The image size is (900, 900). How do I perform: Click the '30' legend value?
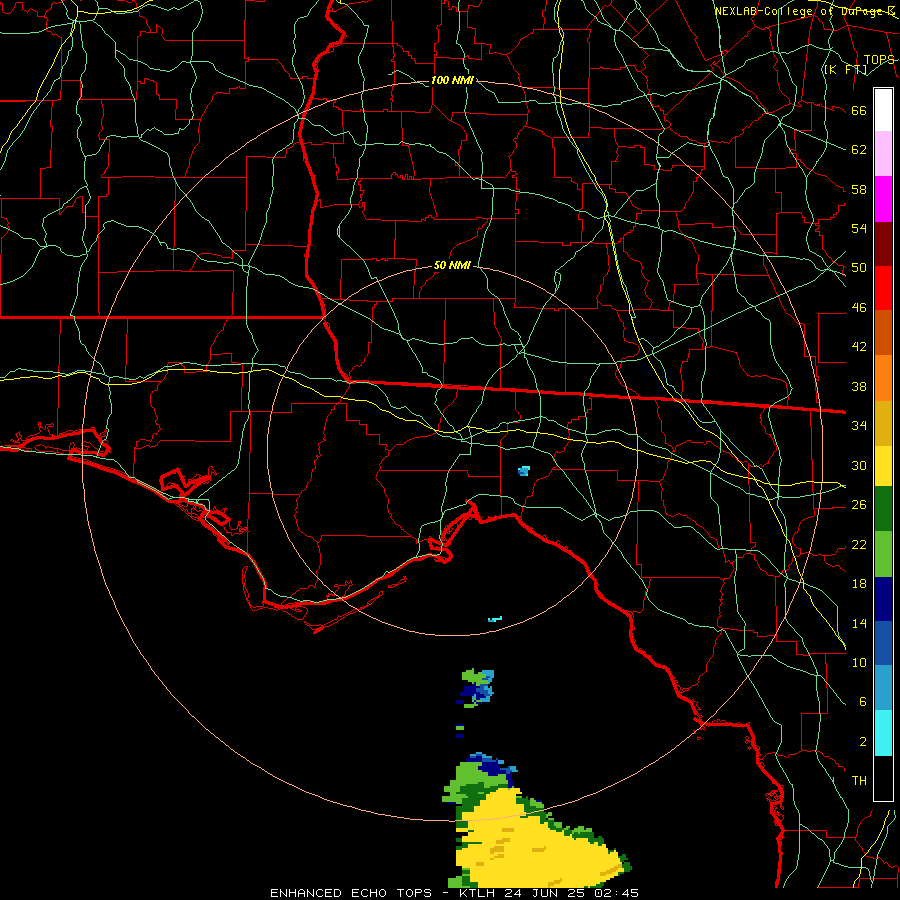coord(859,465)
